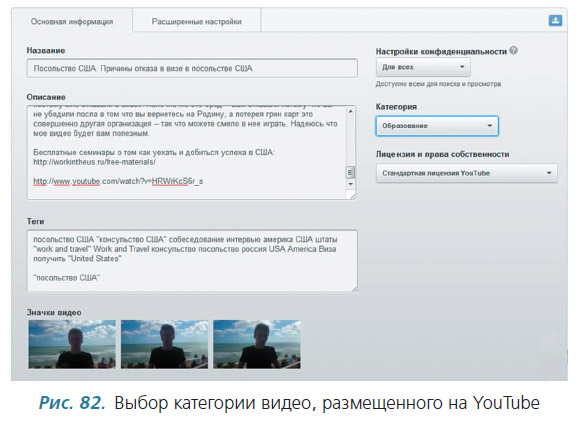Open the Образование category dropdown
The height and width of the screenshot is (425, 580).
437,126
